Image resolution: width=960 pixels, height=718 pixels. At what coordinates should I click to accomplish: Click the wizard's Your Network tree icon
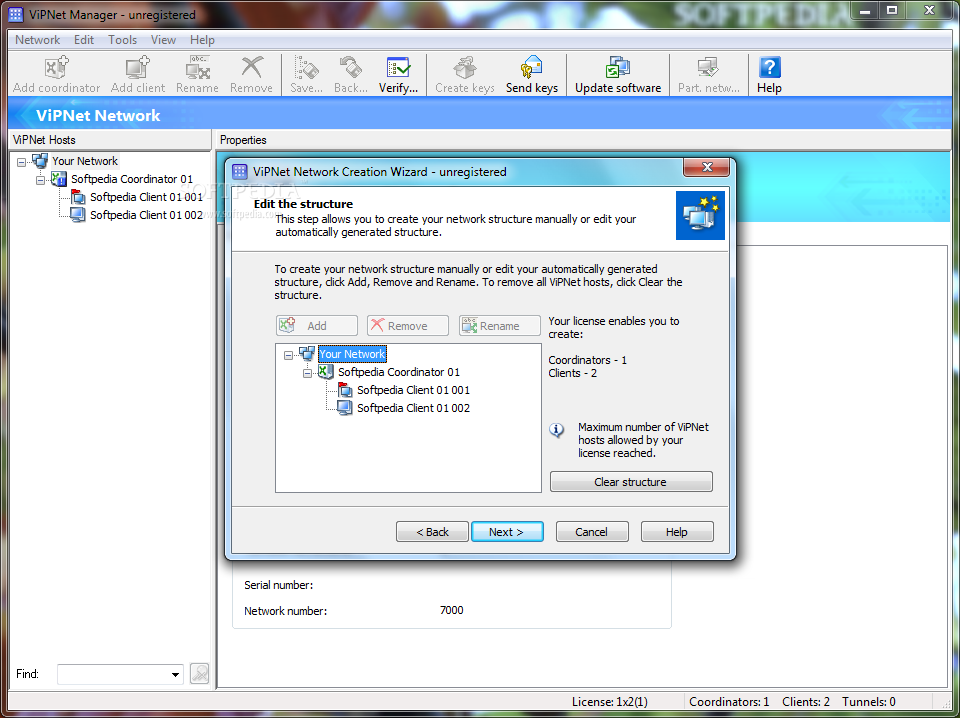307,354
